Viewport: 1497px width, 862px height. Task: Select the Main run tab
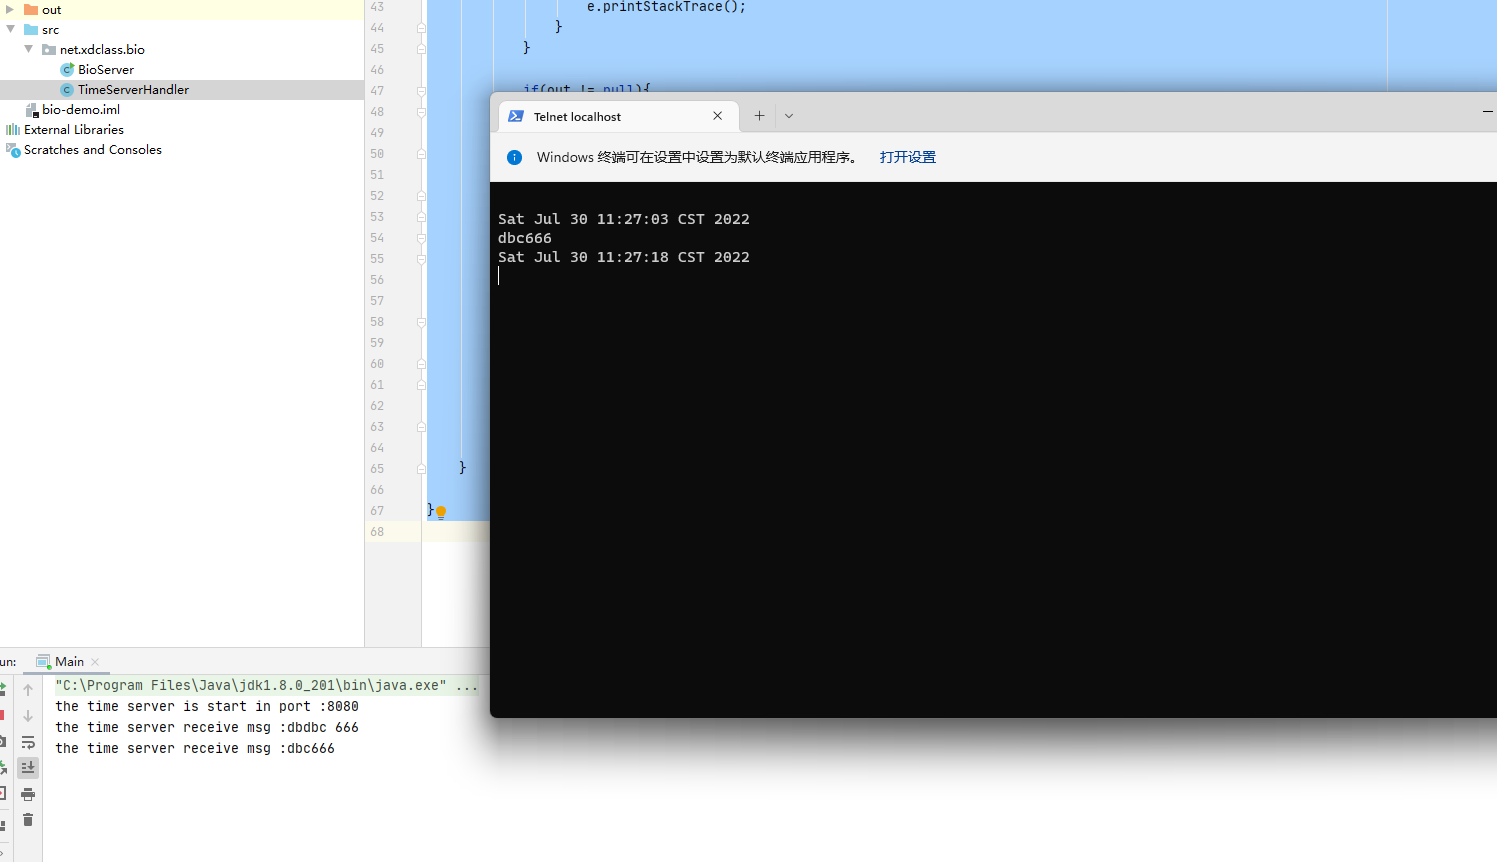pos(69,662)
